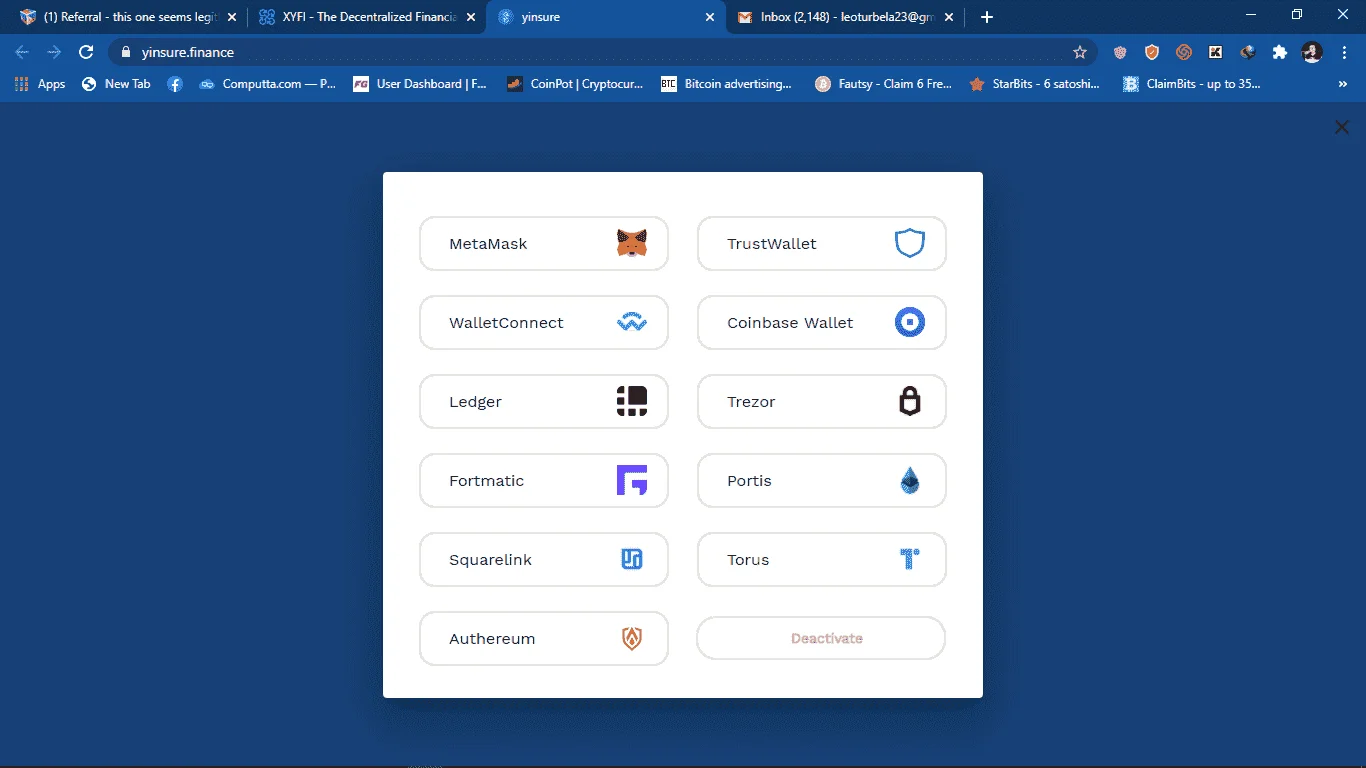The width and height of the screenshot is (1366, 768).
Task: Expand hidden bookmarks with the chevron
Action: click(1343, 84)
